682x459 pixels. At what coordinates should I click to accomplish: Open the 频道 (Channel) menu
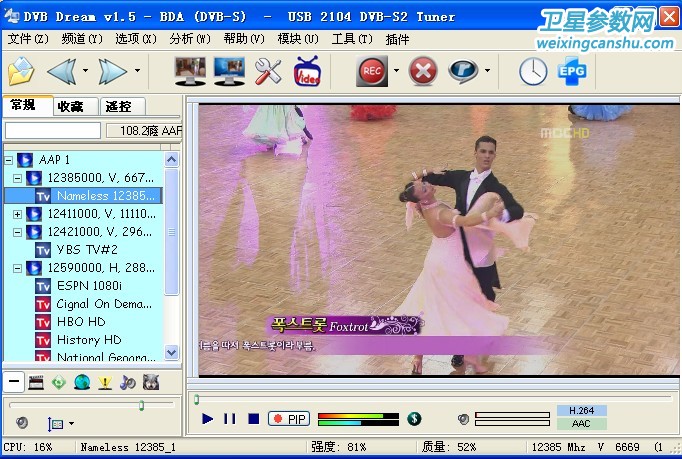coord(82,39)
